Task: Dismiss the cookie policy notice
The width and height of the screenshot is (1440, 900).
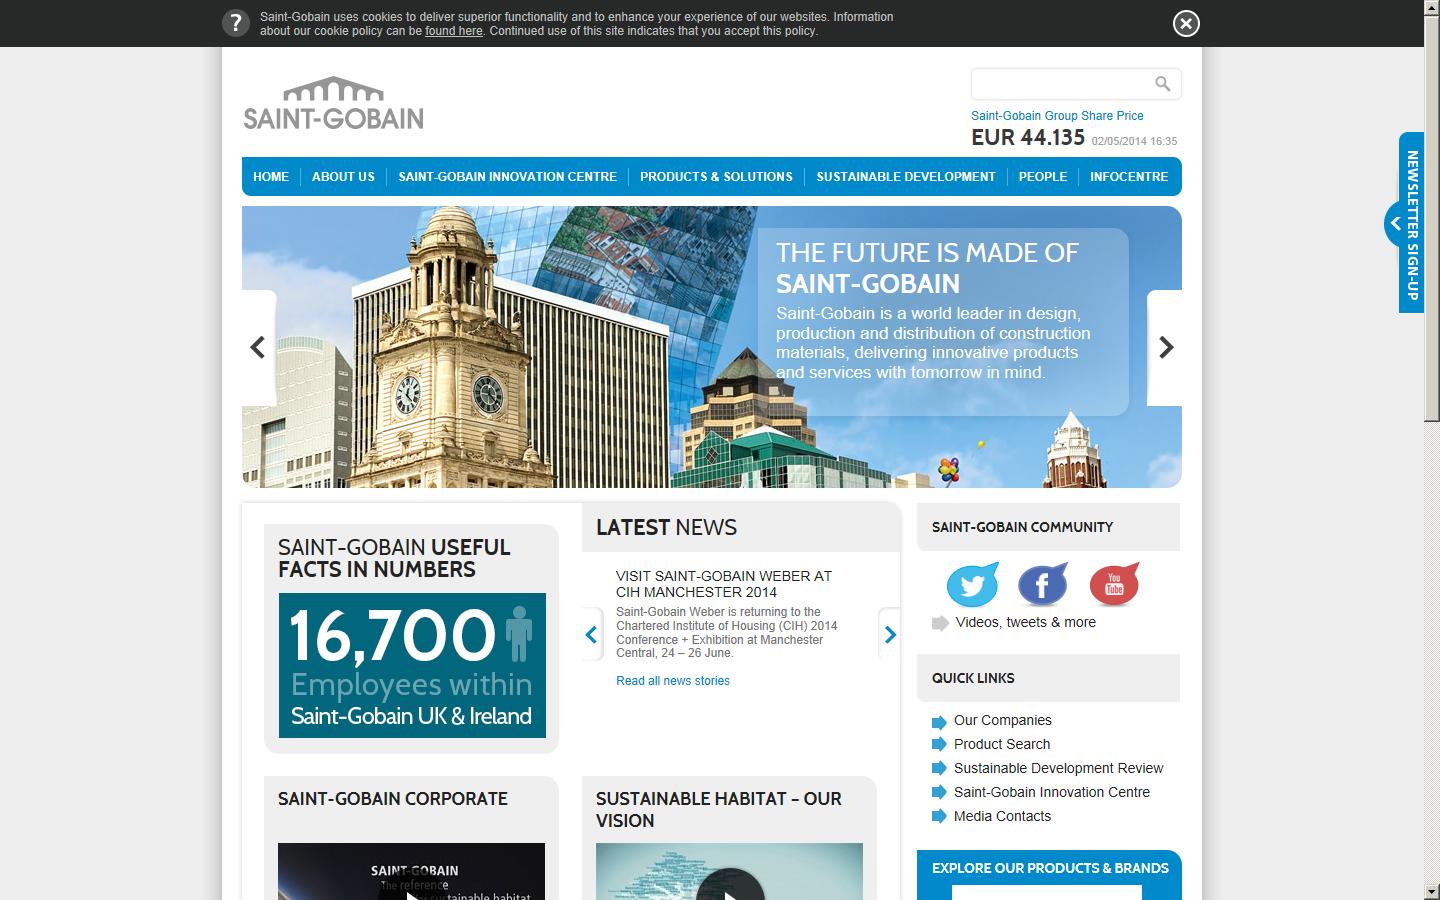Action: [x=1185, y=22]
